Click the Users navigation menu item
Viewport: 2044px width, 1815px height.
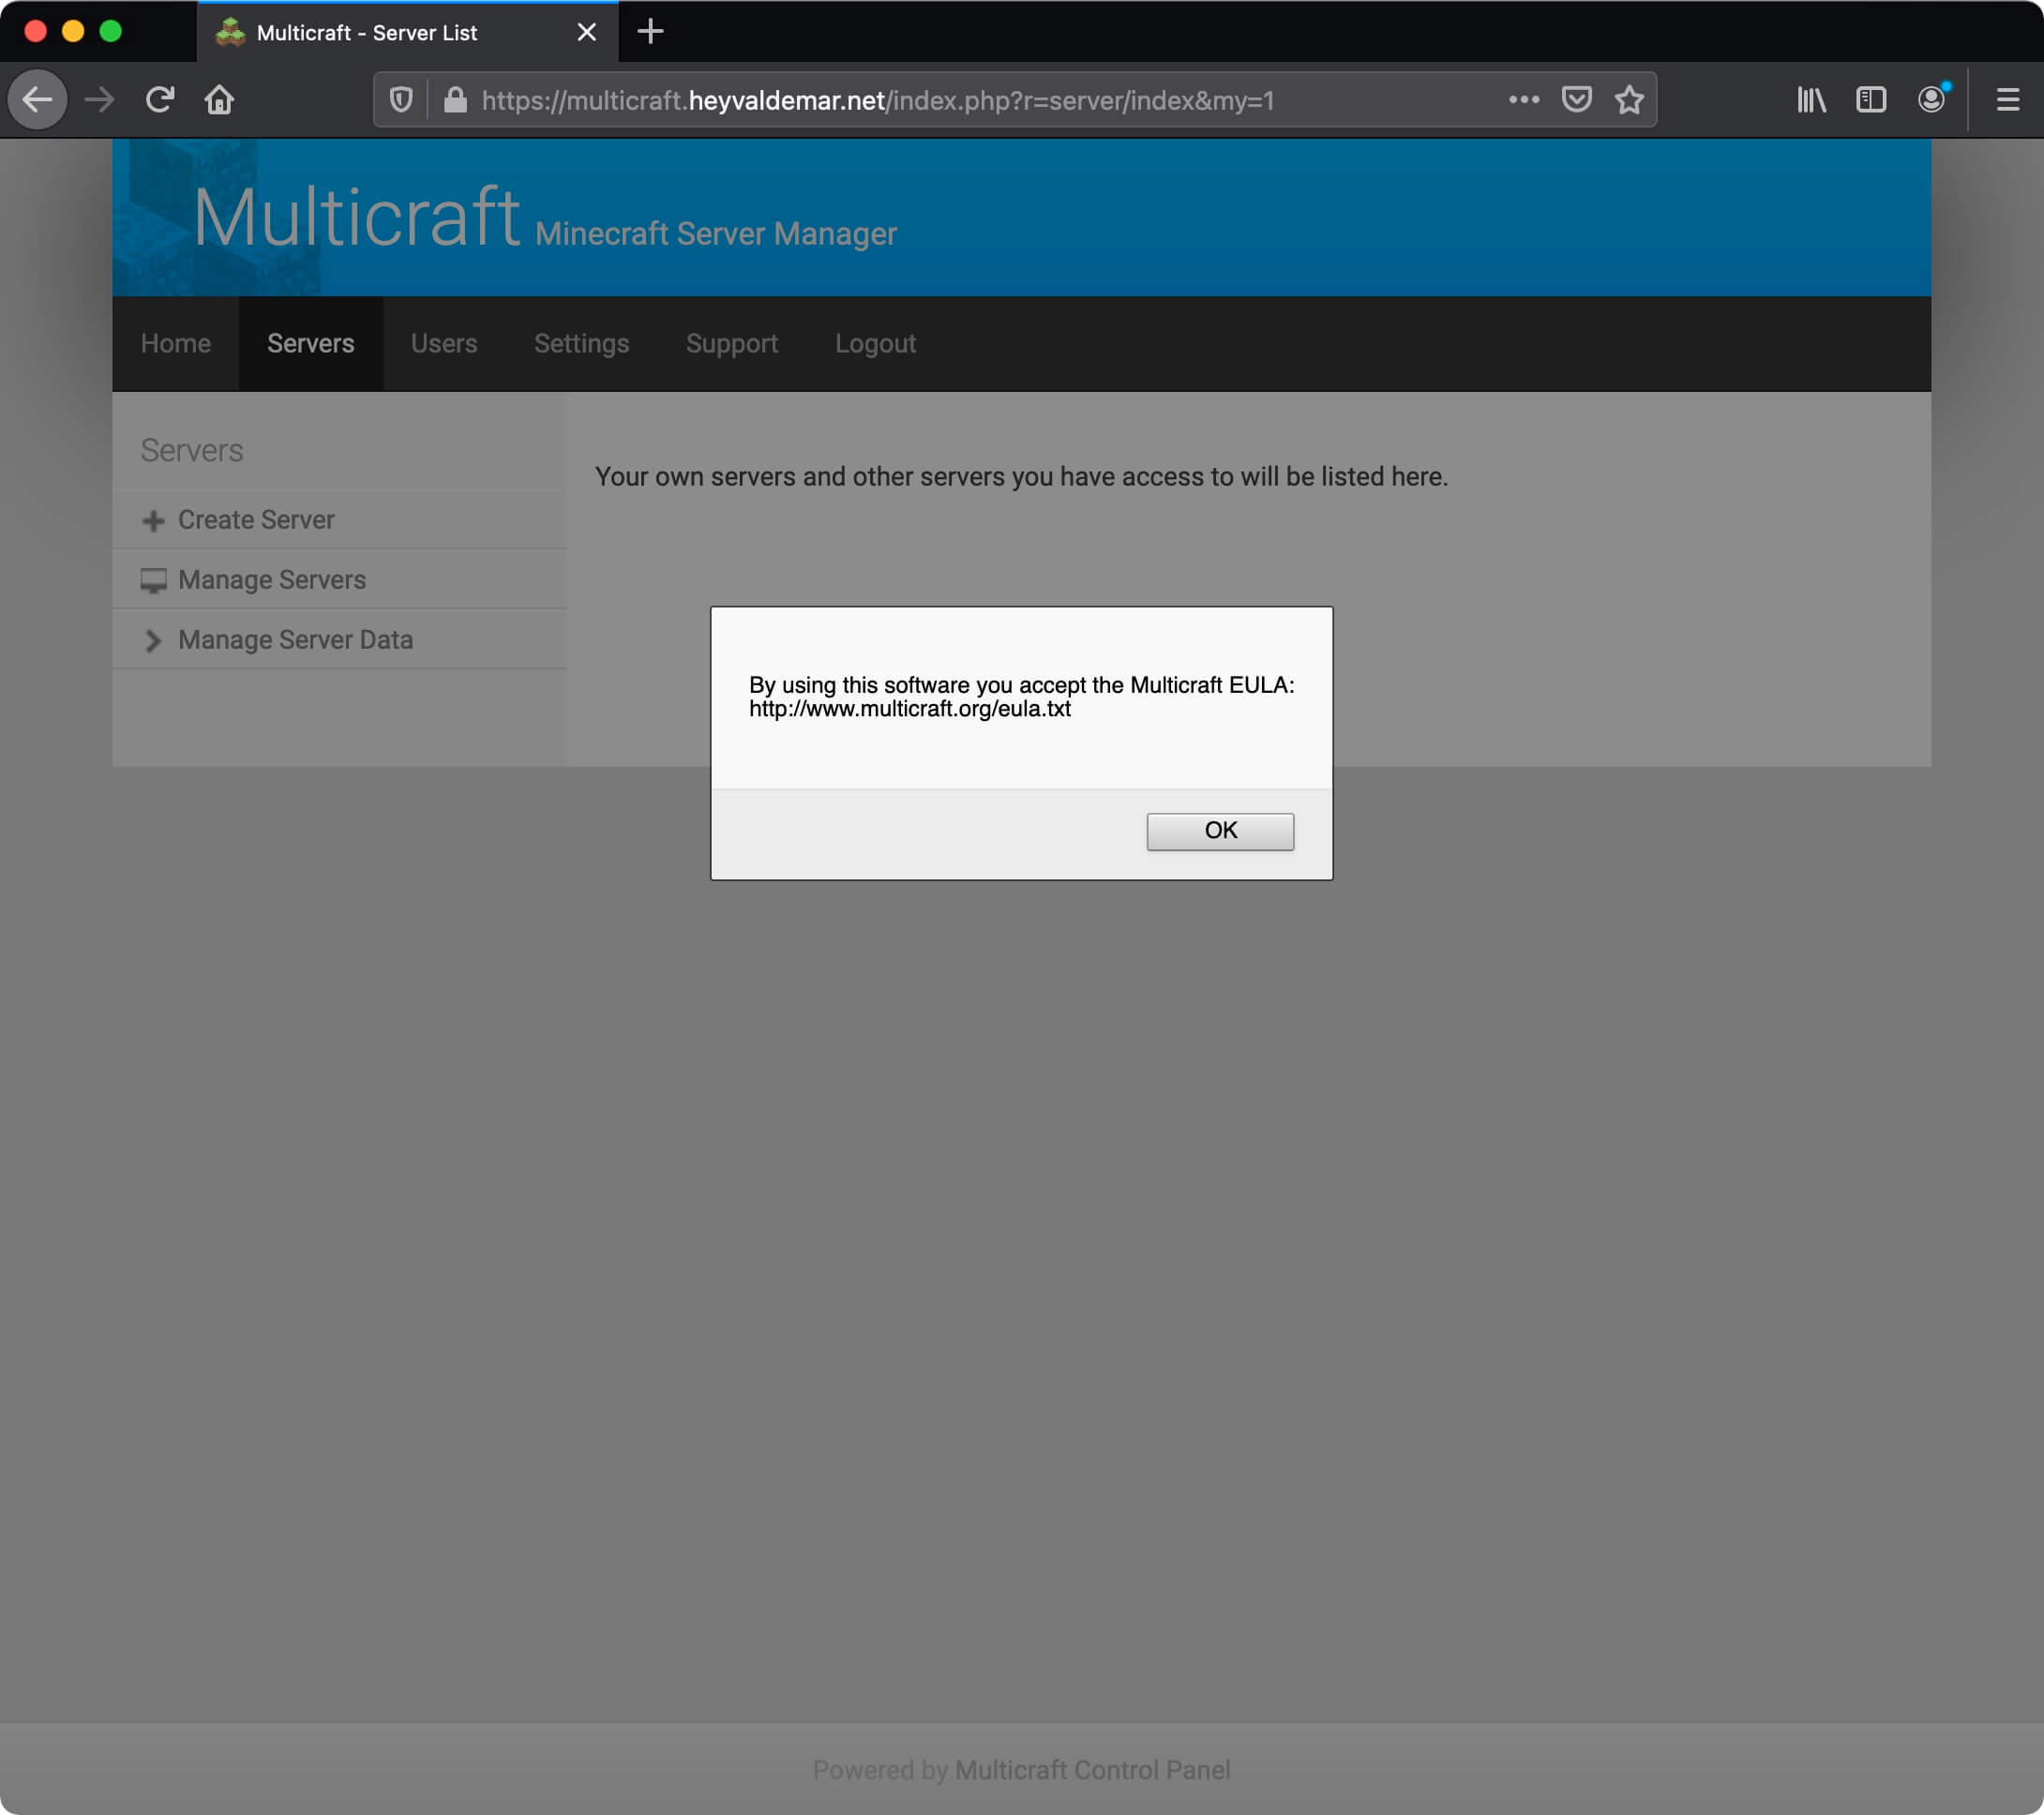click(x=443, y=343)
